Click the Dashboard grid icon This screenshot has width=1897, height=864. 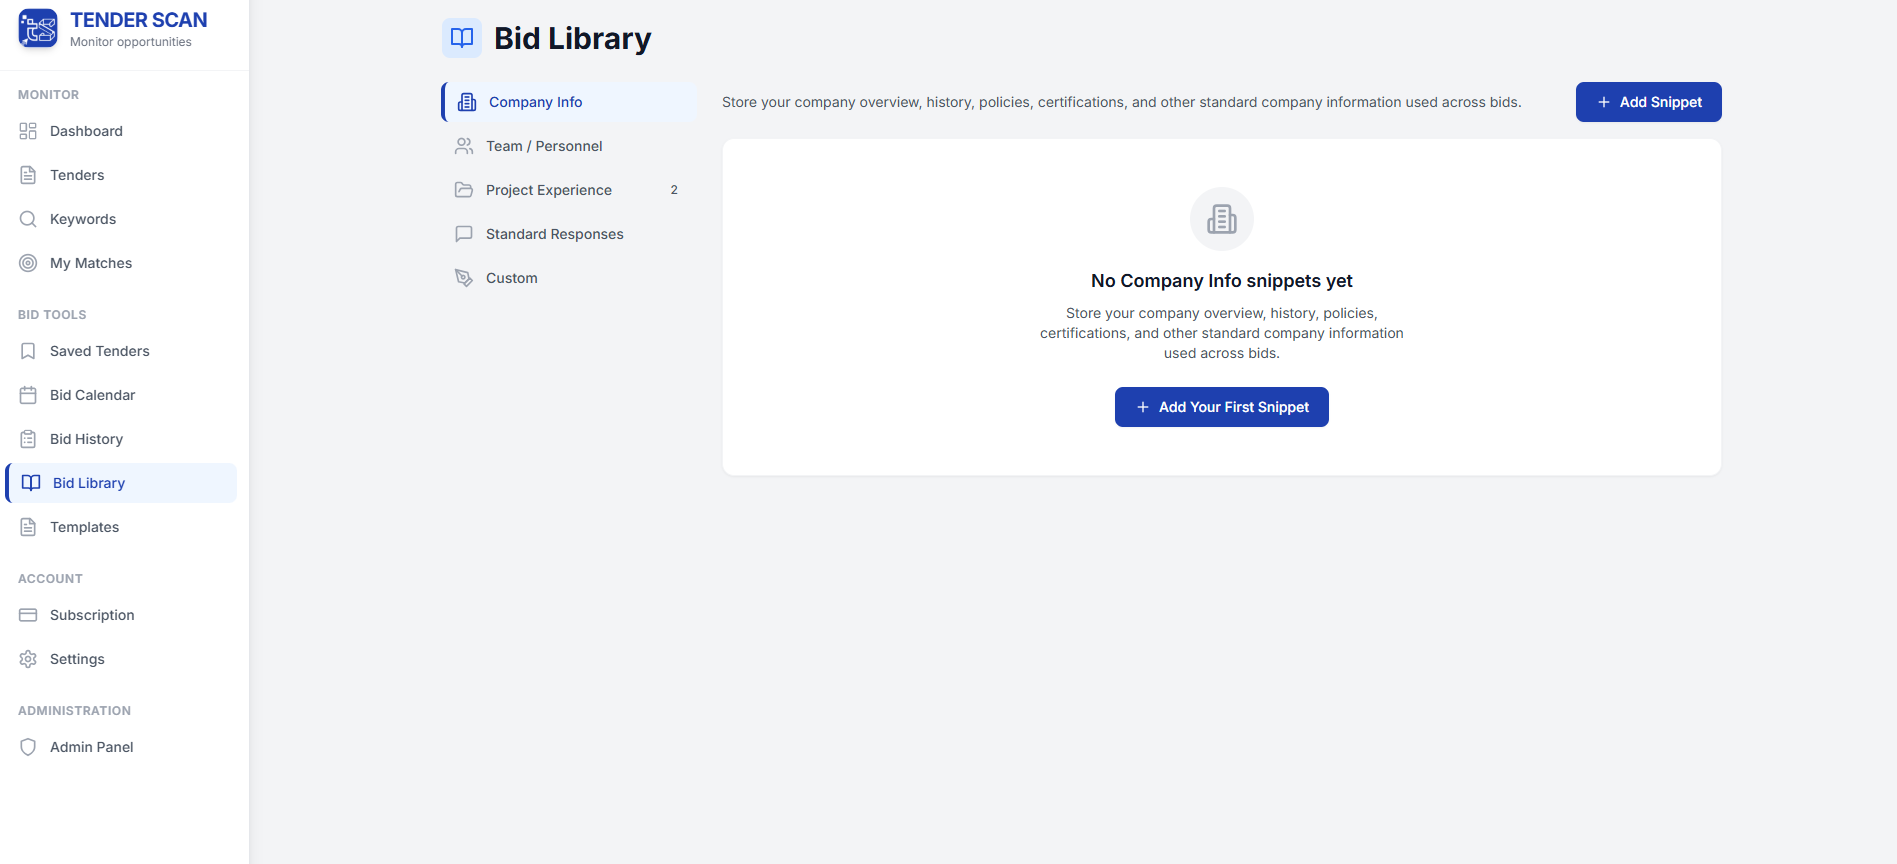28,131
